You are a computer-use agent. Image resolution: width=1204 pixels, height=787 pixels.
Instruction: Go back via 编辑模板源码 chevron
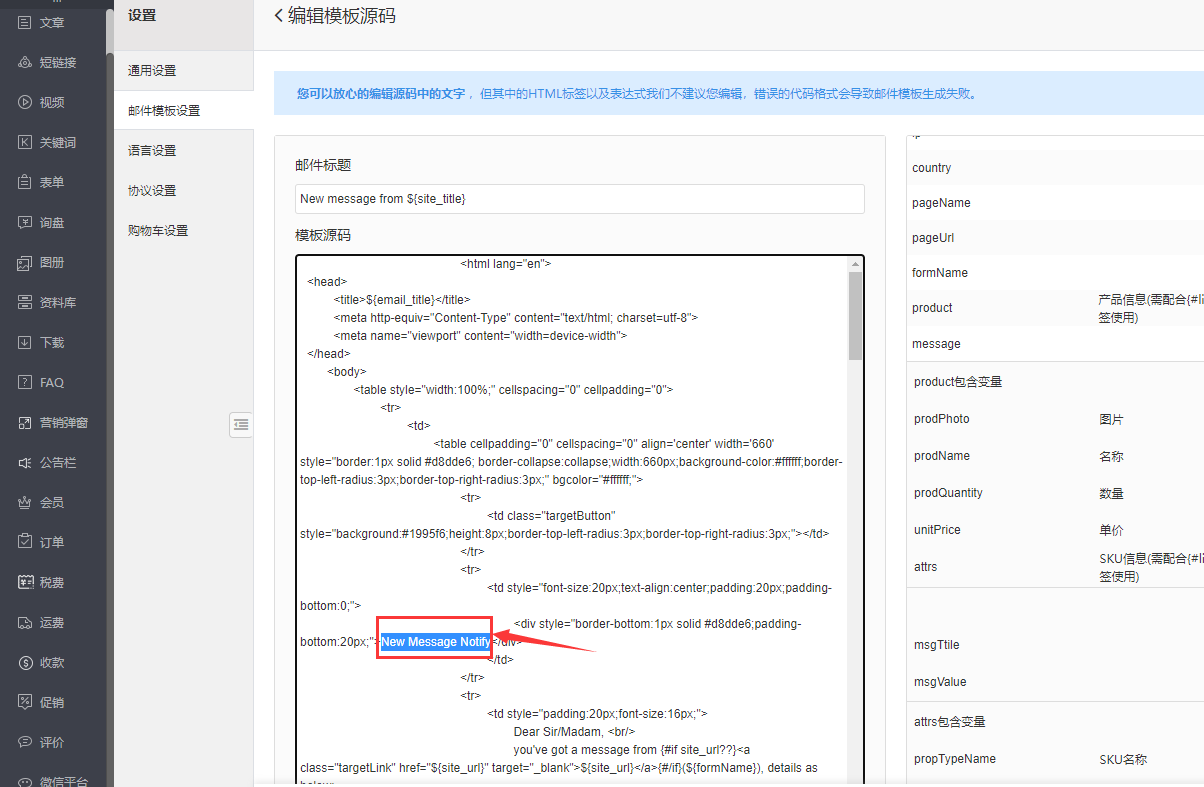pos(279,16)
